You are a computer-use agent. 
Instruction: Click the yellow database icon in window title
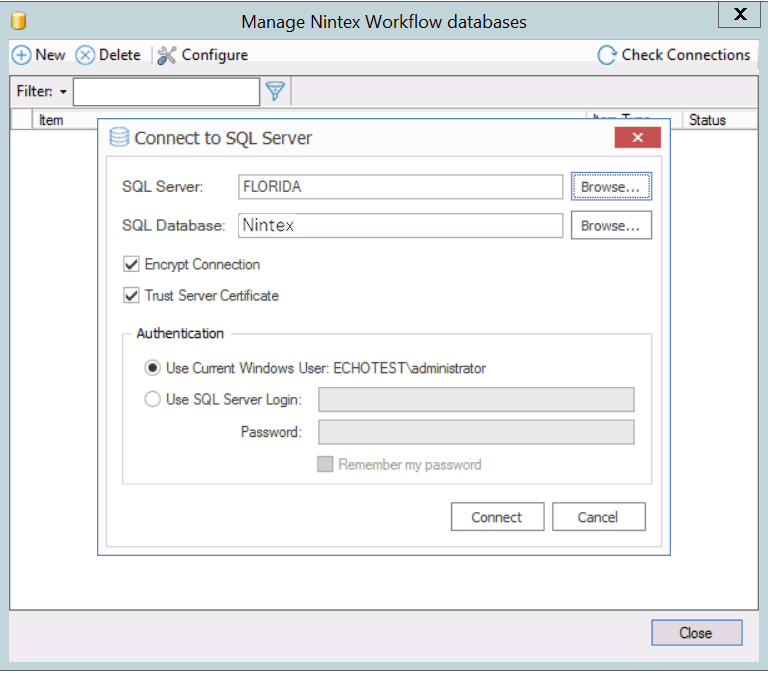[x=18, y=21]
